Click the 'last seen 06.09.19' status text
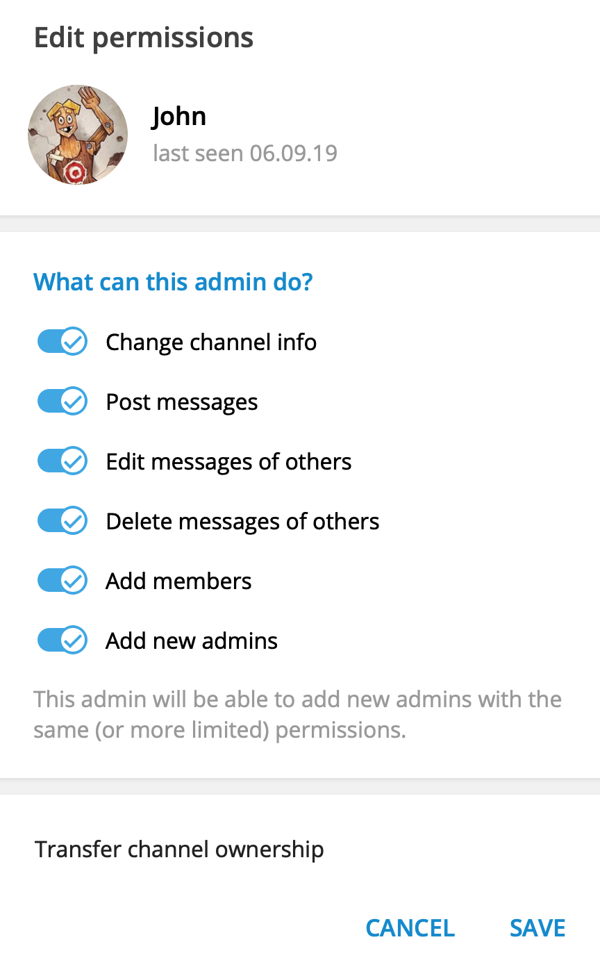Image resolution: width=600 pixels, height=967 pixels. 244,154
